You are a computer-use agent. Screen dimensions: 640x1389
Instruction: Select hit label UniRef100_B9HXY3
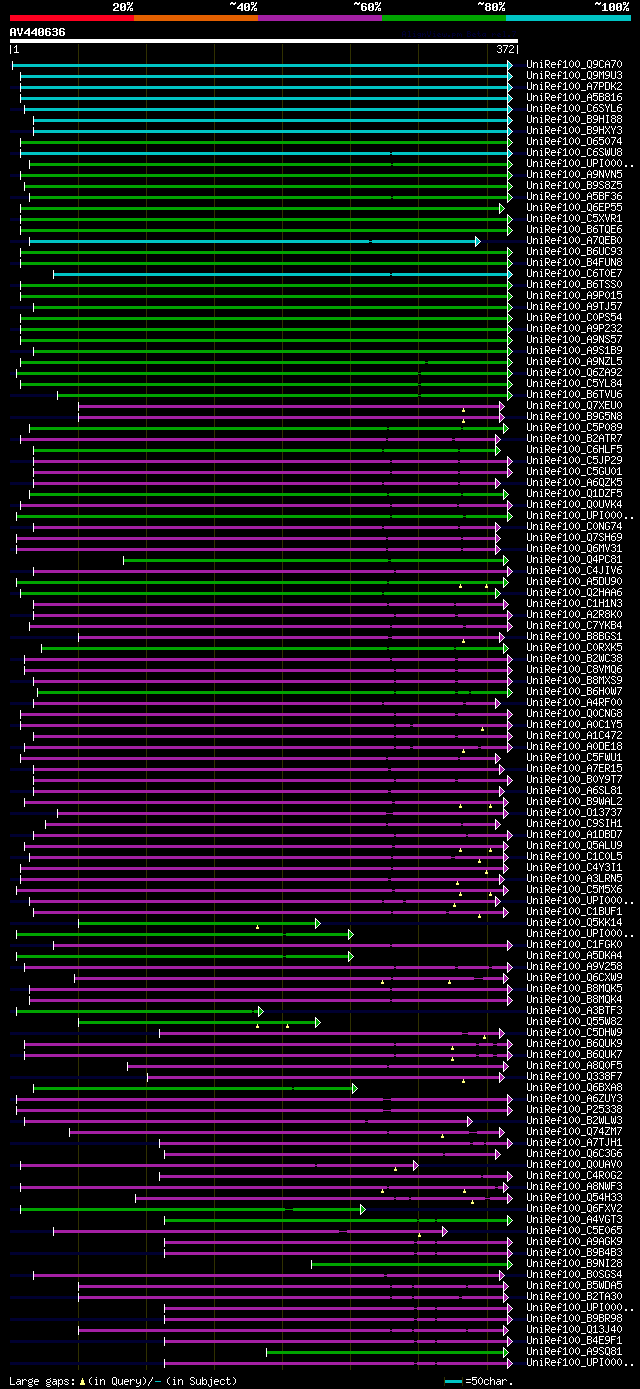tap(574, 131)
